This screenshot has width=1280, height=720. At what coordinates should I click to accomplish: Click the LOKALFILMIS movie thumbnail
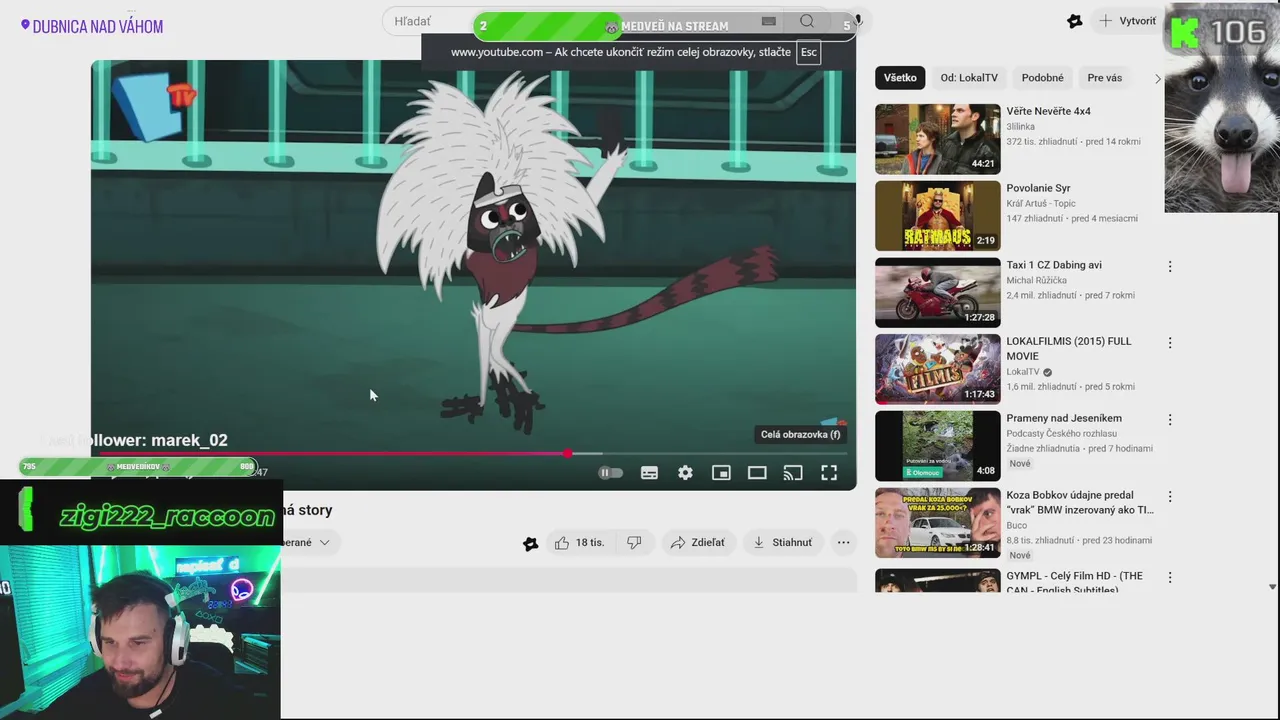pyautogui.click(x=938, y=369)
